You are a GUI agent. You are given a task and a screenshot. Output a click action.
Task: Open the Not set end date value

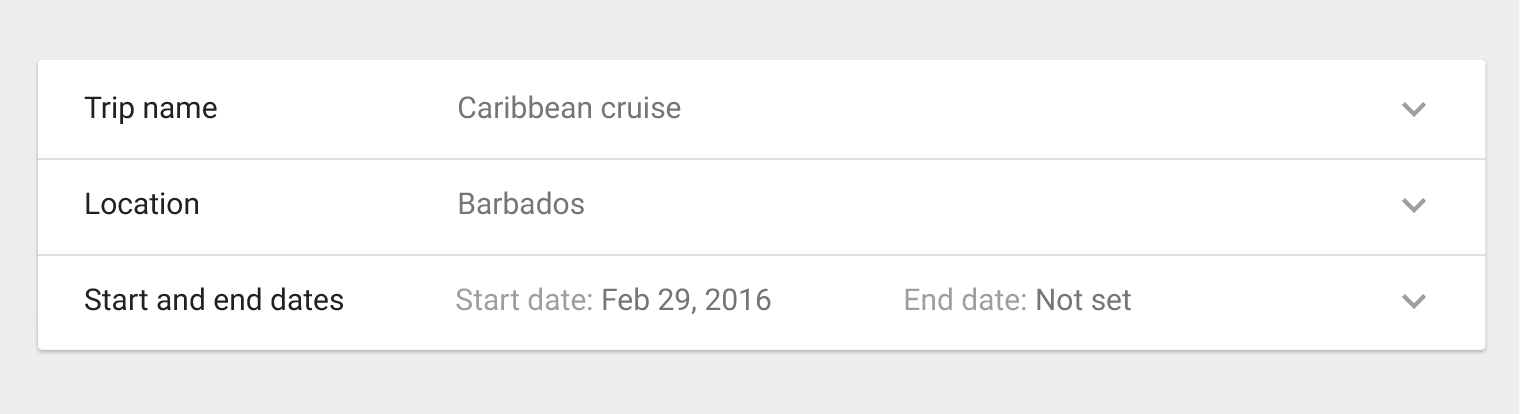pos(1083,300)
